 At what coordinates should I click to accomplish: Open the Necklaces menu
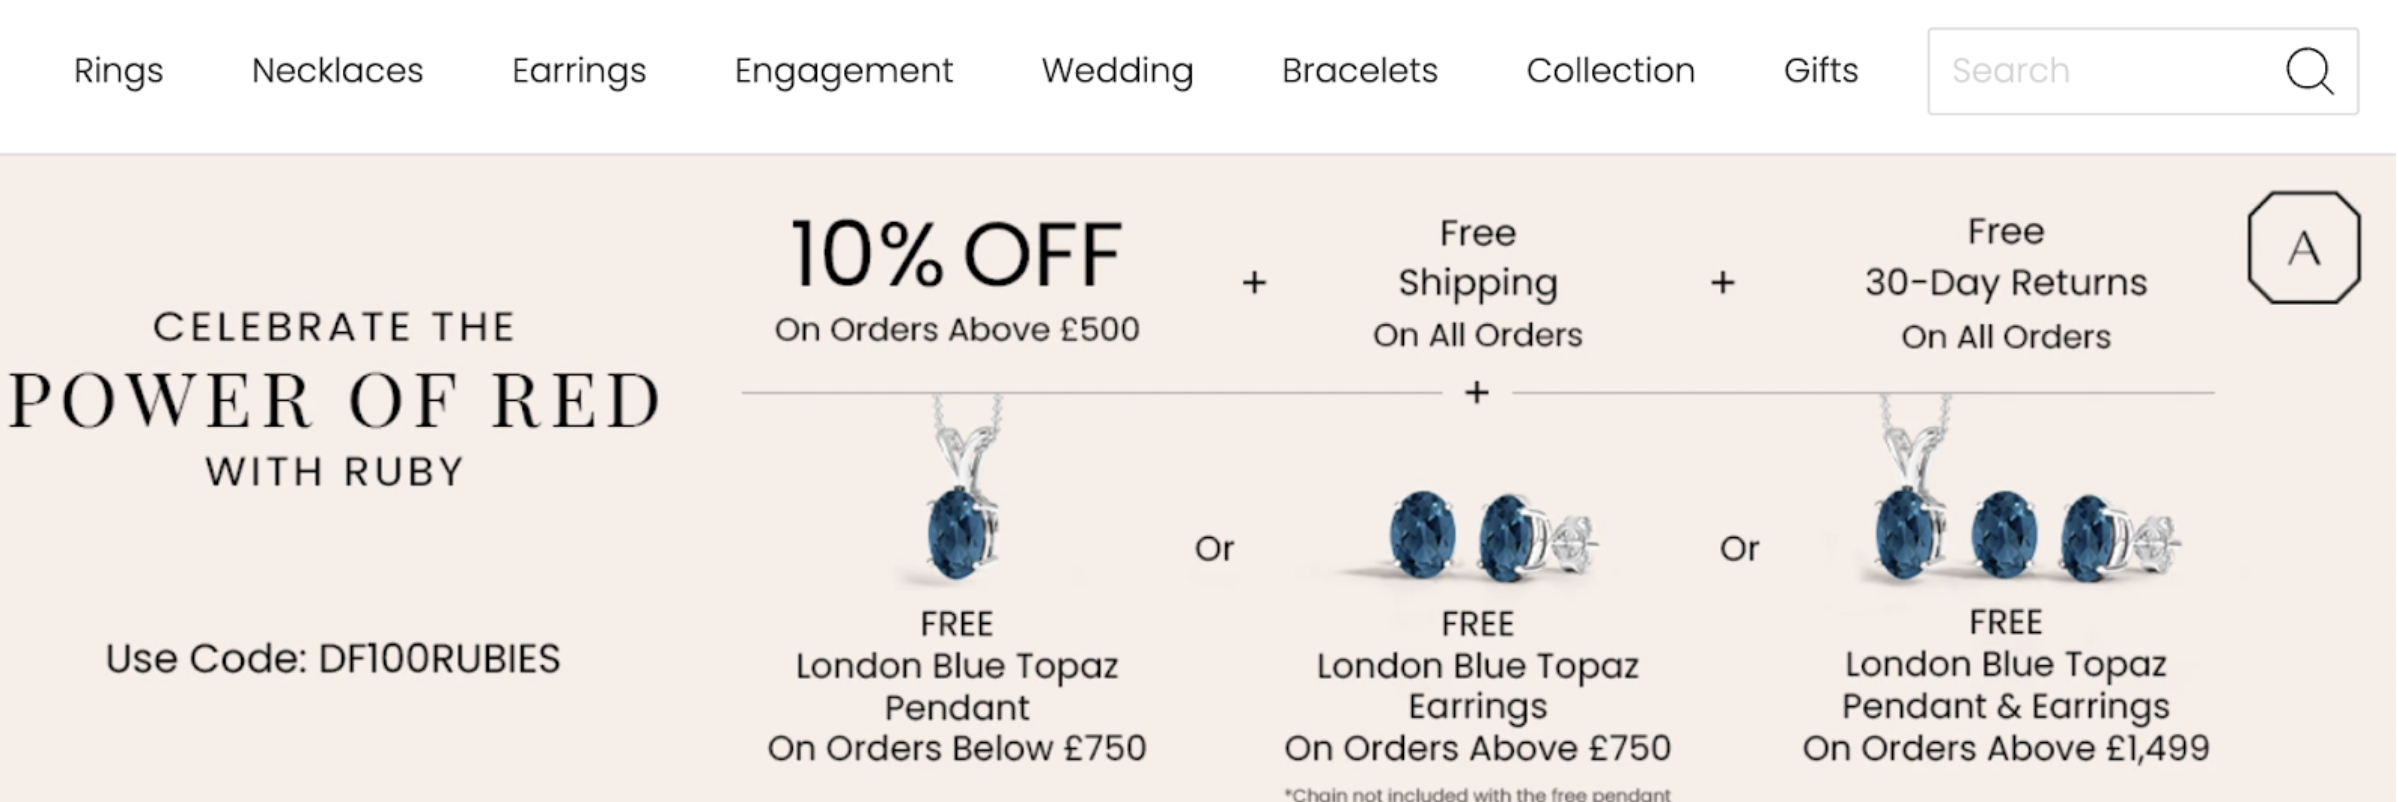tap(338, 71)
